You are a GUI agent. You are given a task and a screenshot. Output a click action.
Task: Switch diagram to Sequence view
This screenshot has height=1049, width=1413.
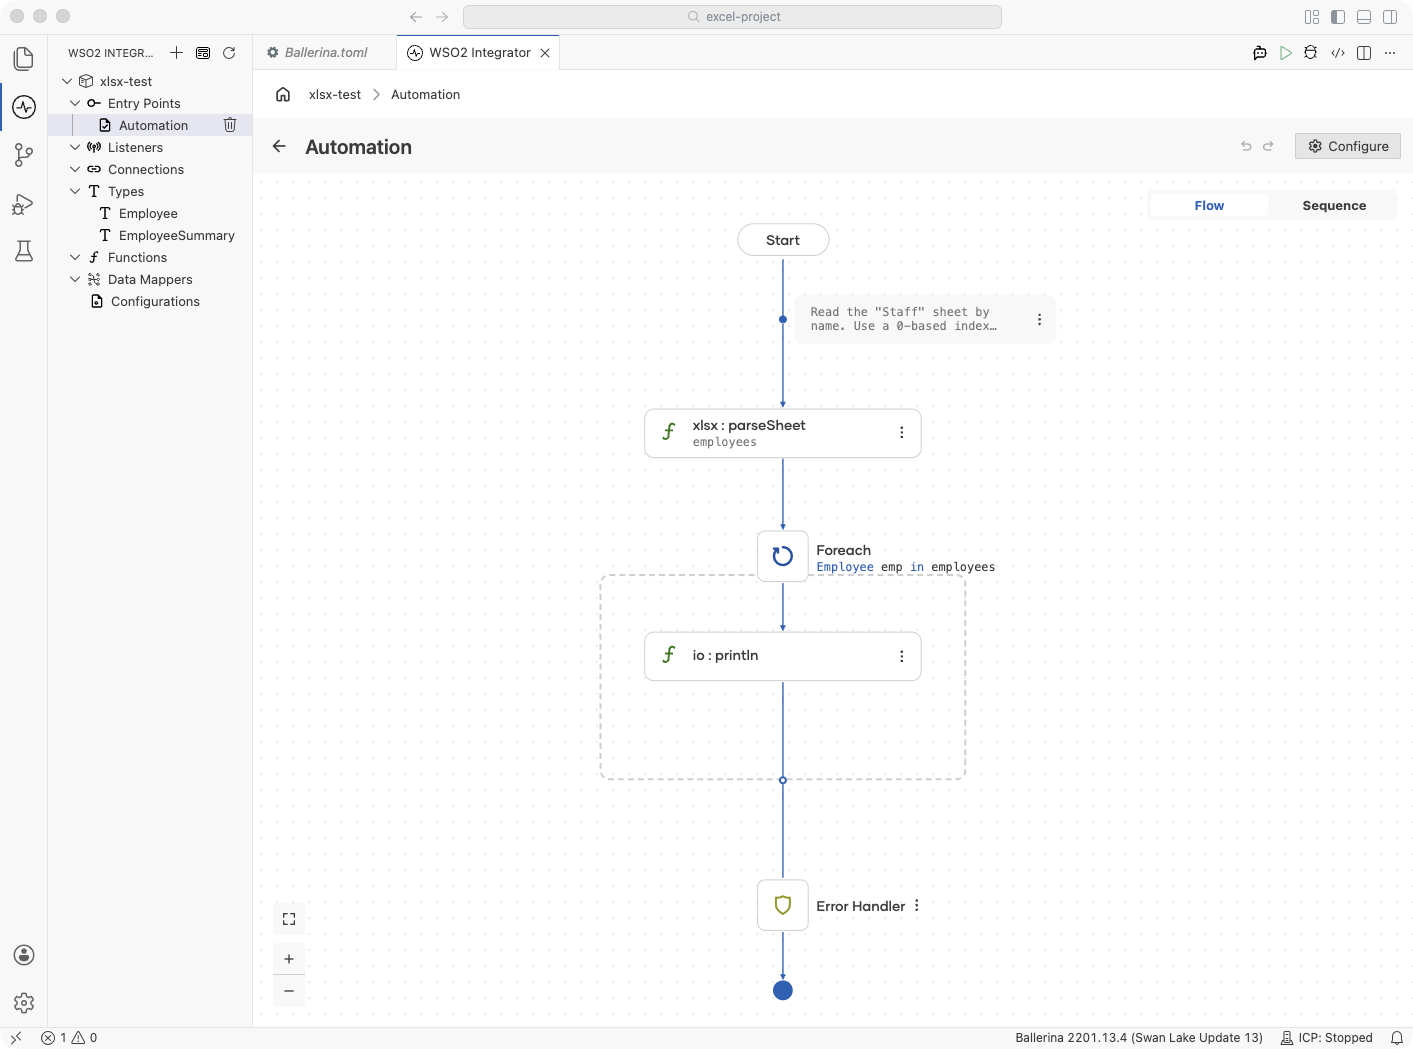tap(1334, 205)
